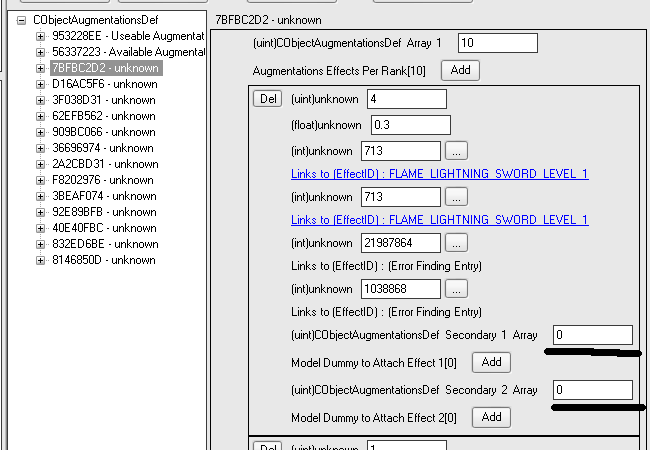Expand the D16AC5F6 unknown tree node

tap(40, 84)
